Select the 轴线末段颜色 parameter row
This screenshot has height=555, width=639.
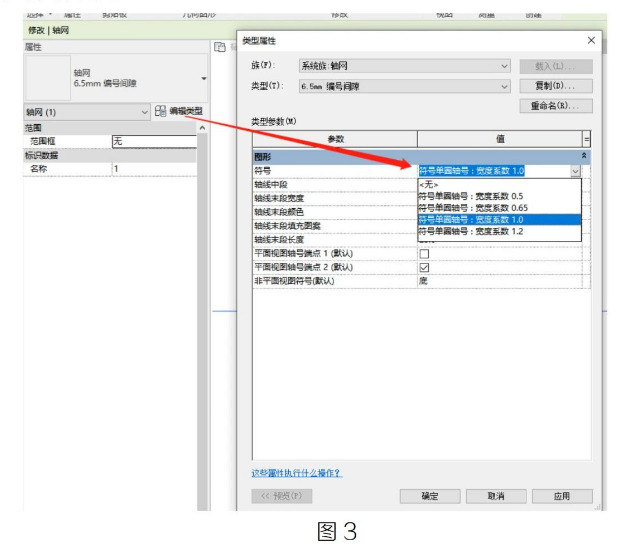(335, 212)
